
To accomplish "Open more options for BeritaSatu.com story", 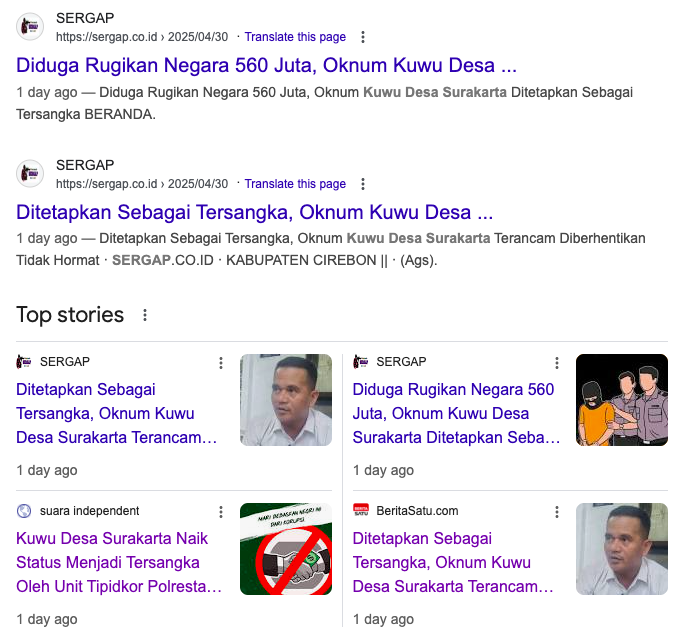I will point(557,512).
